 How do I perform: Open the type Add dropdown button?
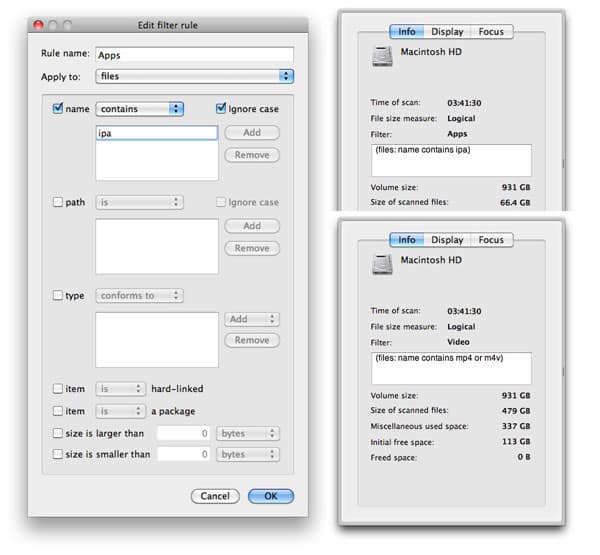click(252, 319)
